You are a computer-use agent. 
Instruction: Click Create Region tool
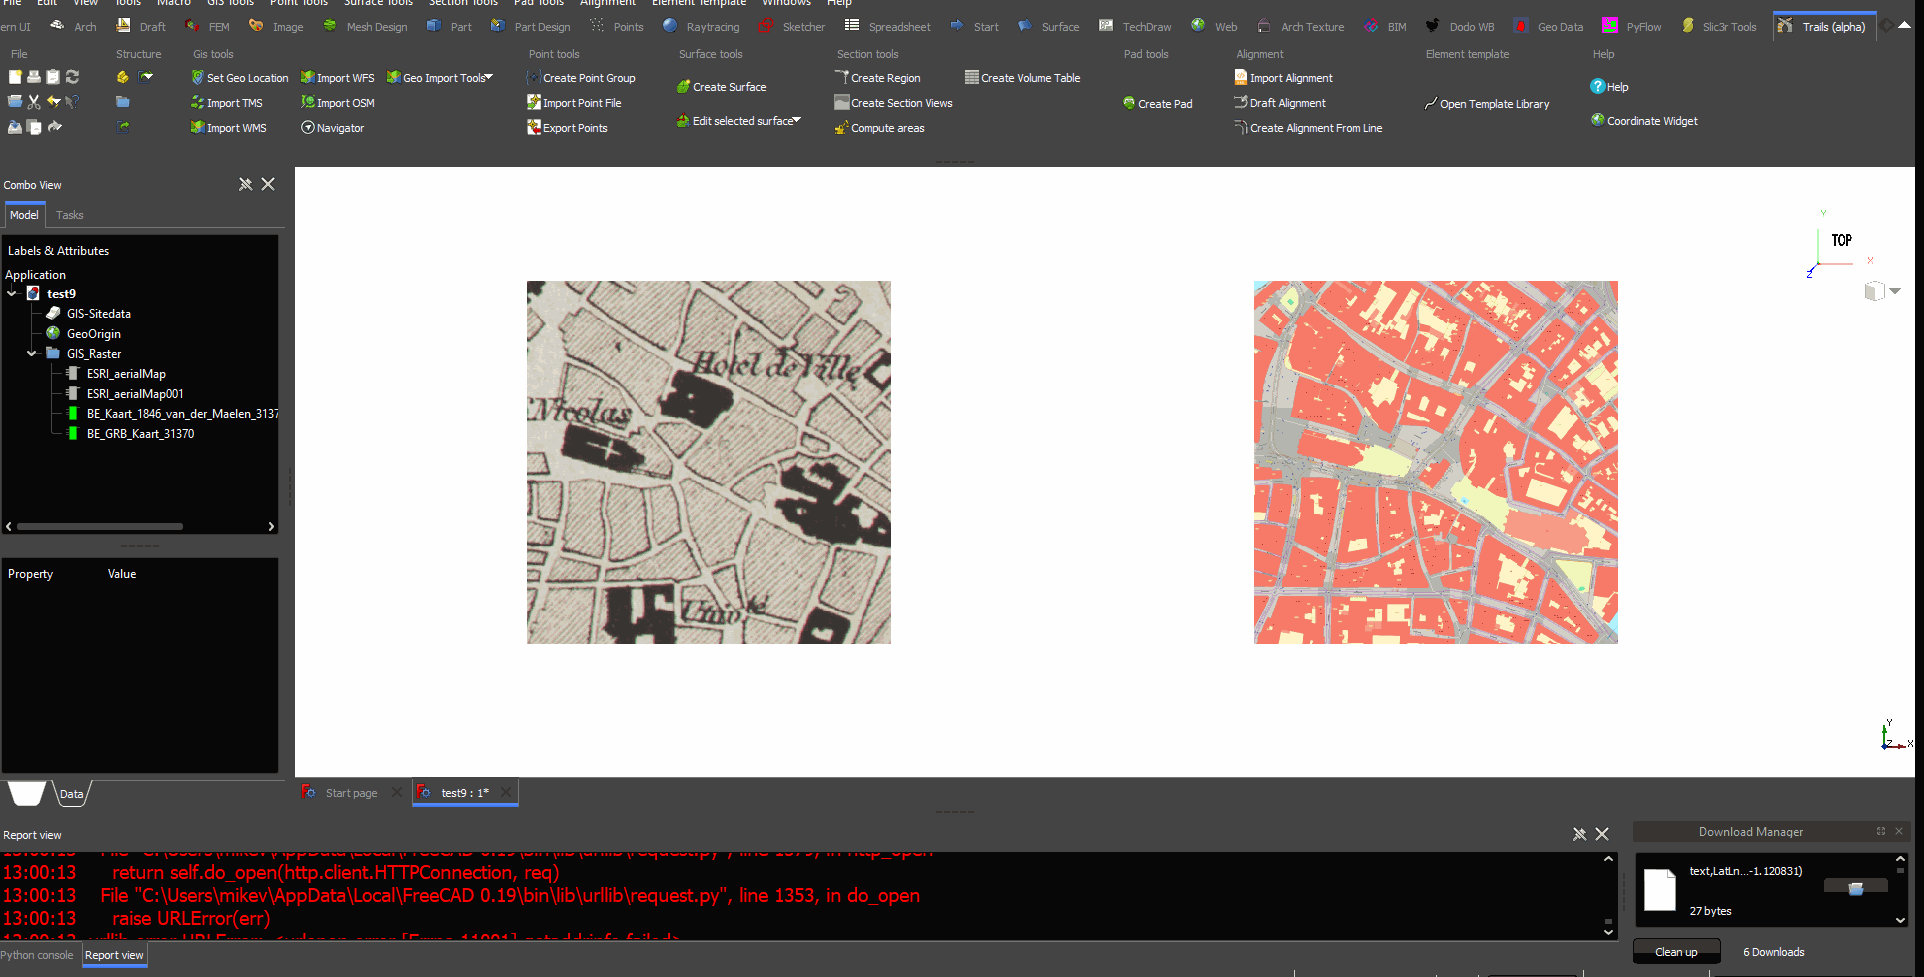[x=877, y=78]
